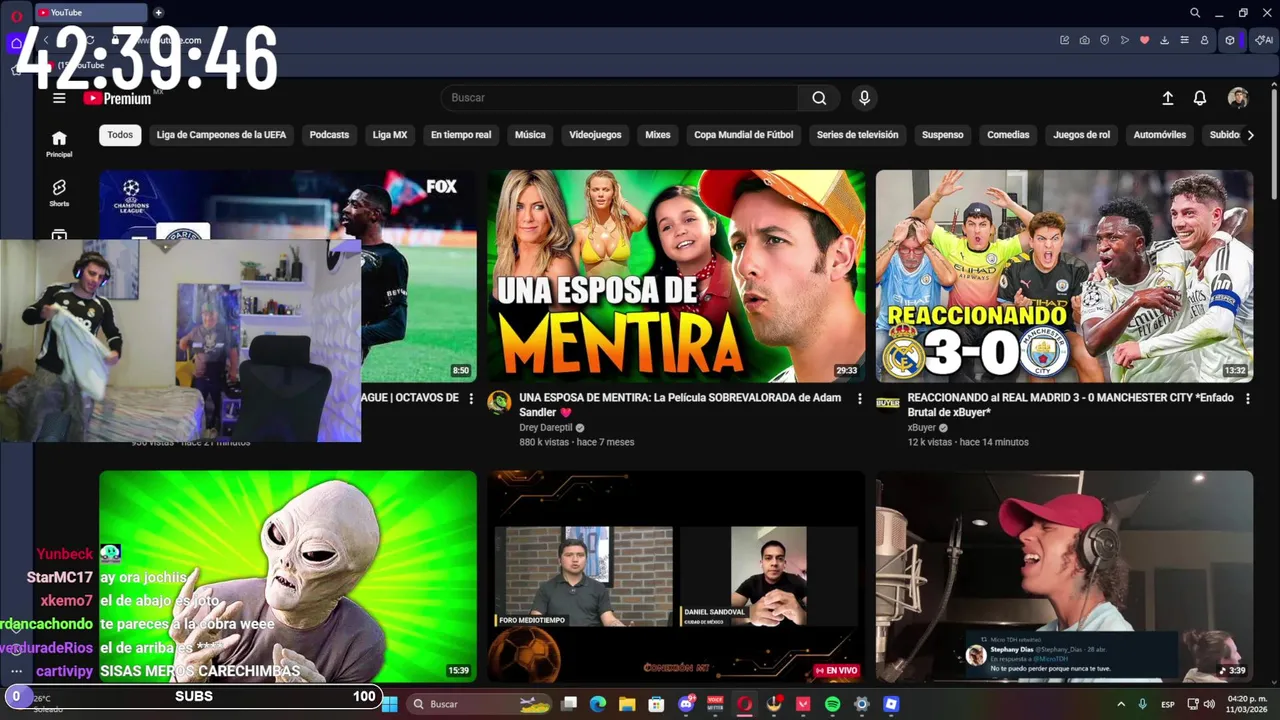Click Opera snapshot camera icon
The width and height of the screenshot is (1280, 720).
[x=1085, y=40]
